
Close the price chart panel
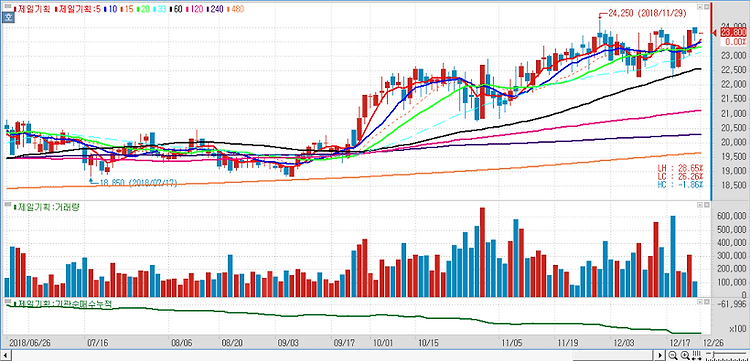706,7
